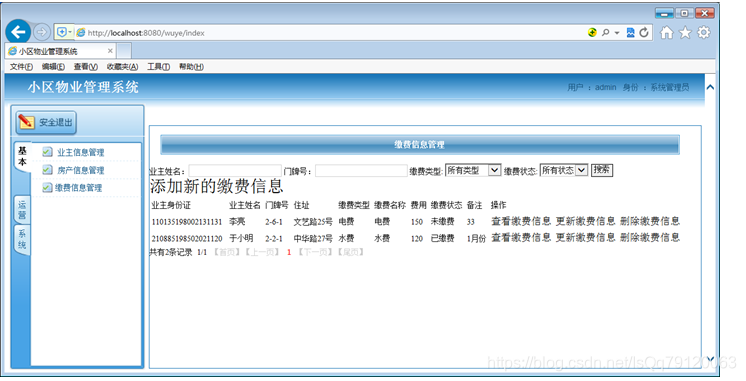Click 查看缴费信息 for 于小明
This screenshot has width=746, height=381.
pyautogui.click(x=521, y=237)
